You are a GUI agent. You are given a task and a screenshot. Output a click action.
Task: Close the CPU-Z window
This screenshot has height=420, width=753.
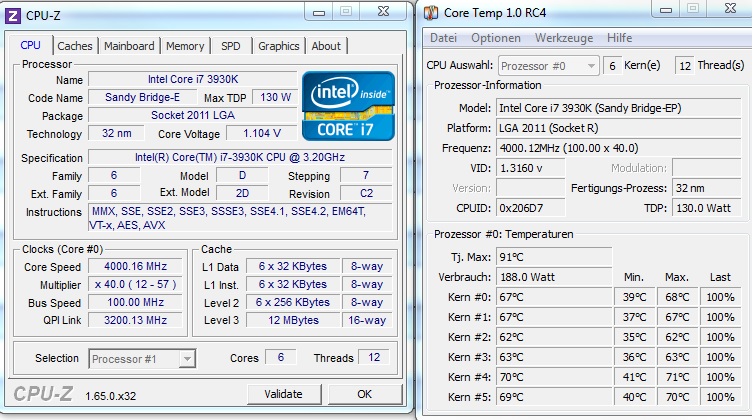383,12
